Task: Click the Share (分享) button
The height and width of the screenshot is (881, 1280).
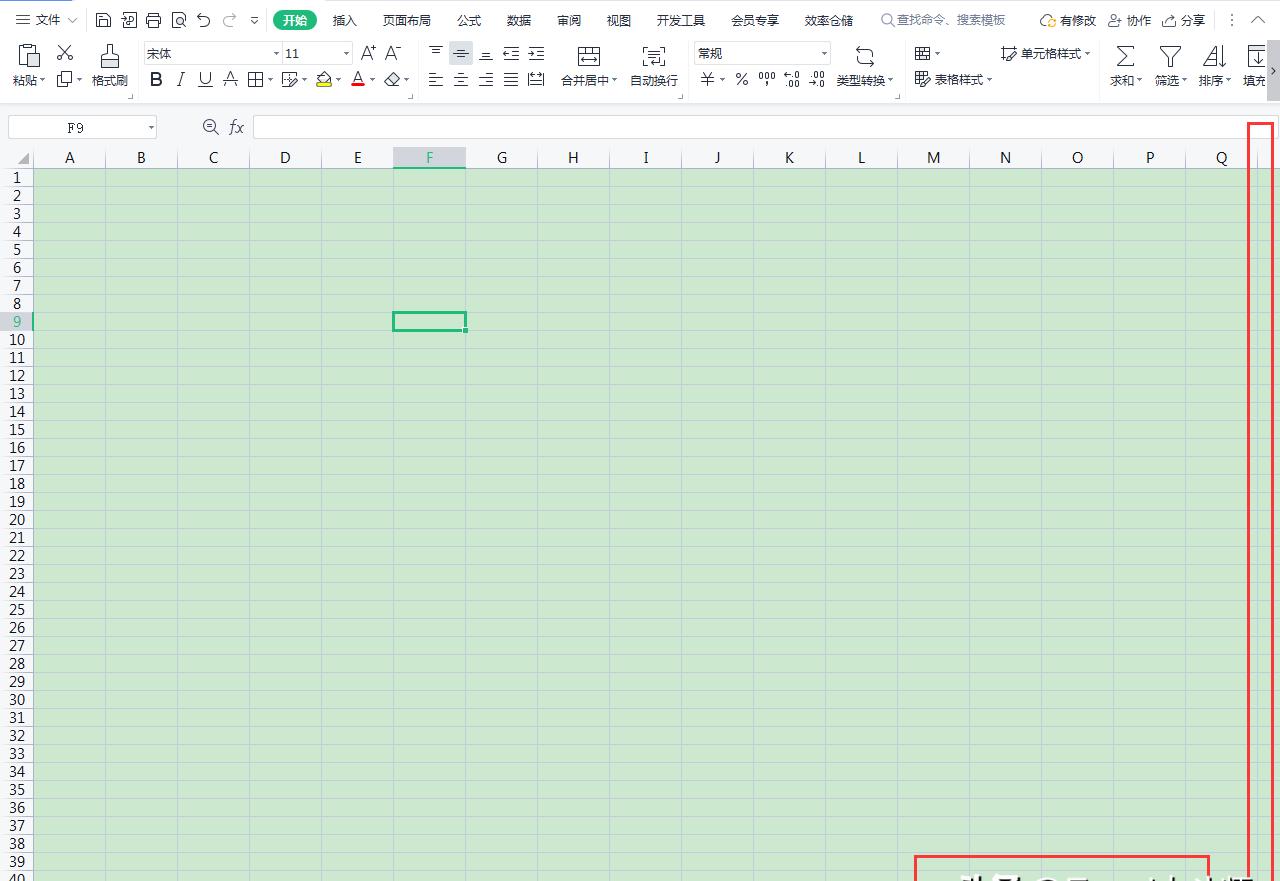Action: point(1183,20)
